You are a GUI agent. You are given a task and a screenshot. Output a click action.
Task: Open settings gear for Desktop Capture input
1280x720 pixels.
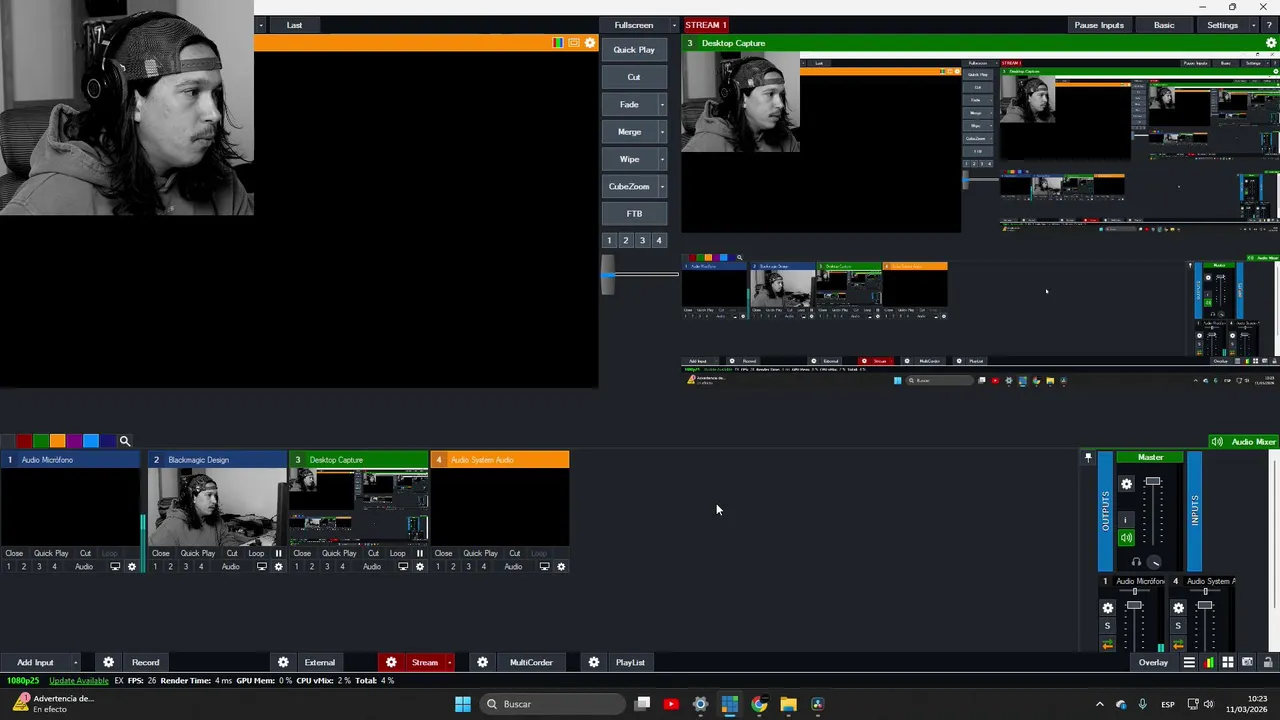click(419, 567)
